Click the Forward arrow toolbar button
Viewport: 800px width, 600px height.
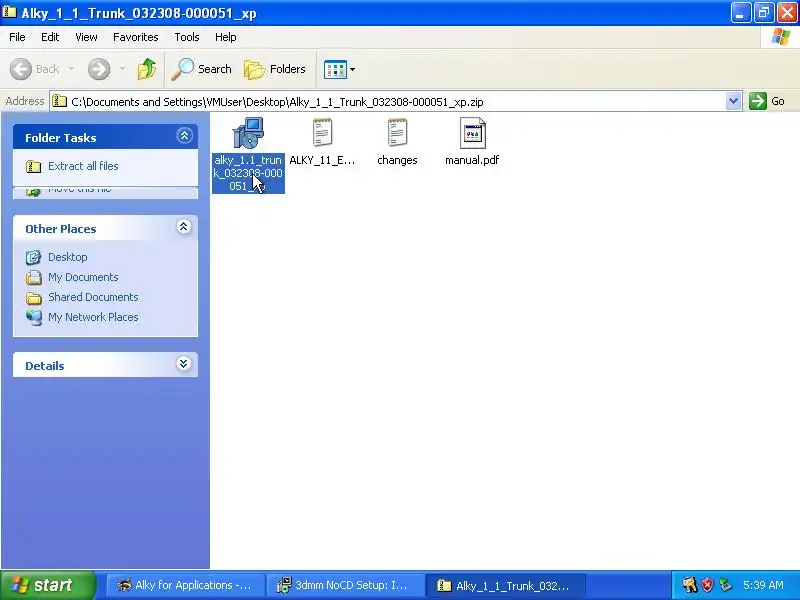click(x=99, y=69)
